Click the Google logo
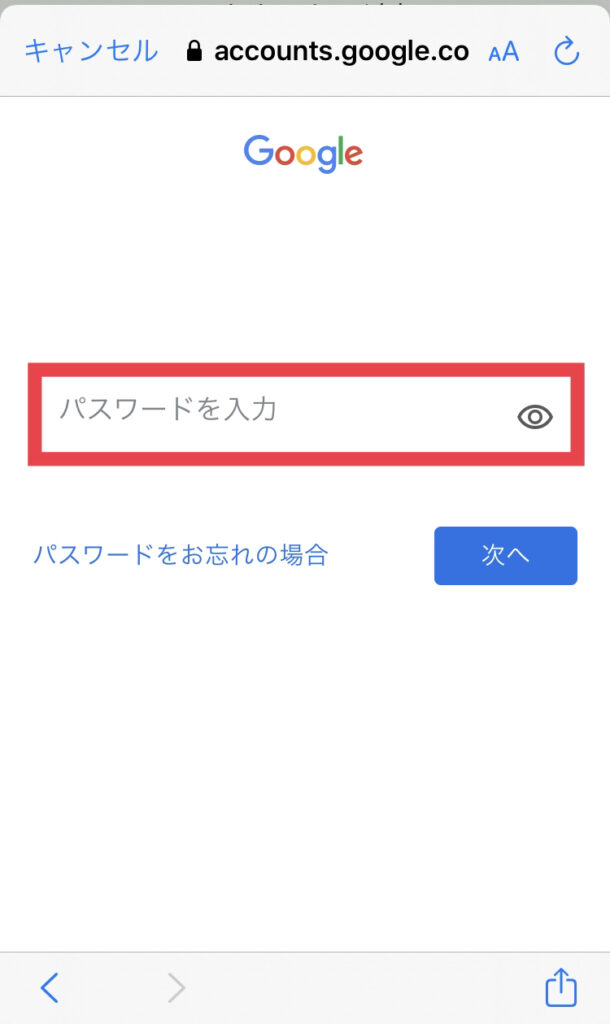The width and height of the screenshot is (610, 1024). point(303,153)
